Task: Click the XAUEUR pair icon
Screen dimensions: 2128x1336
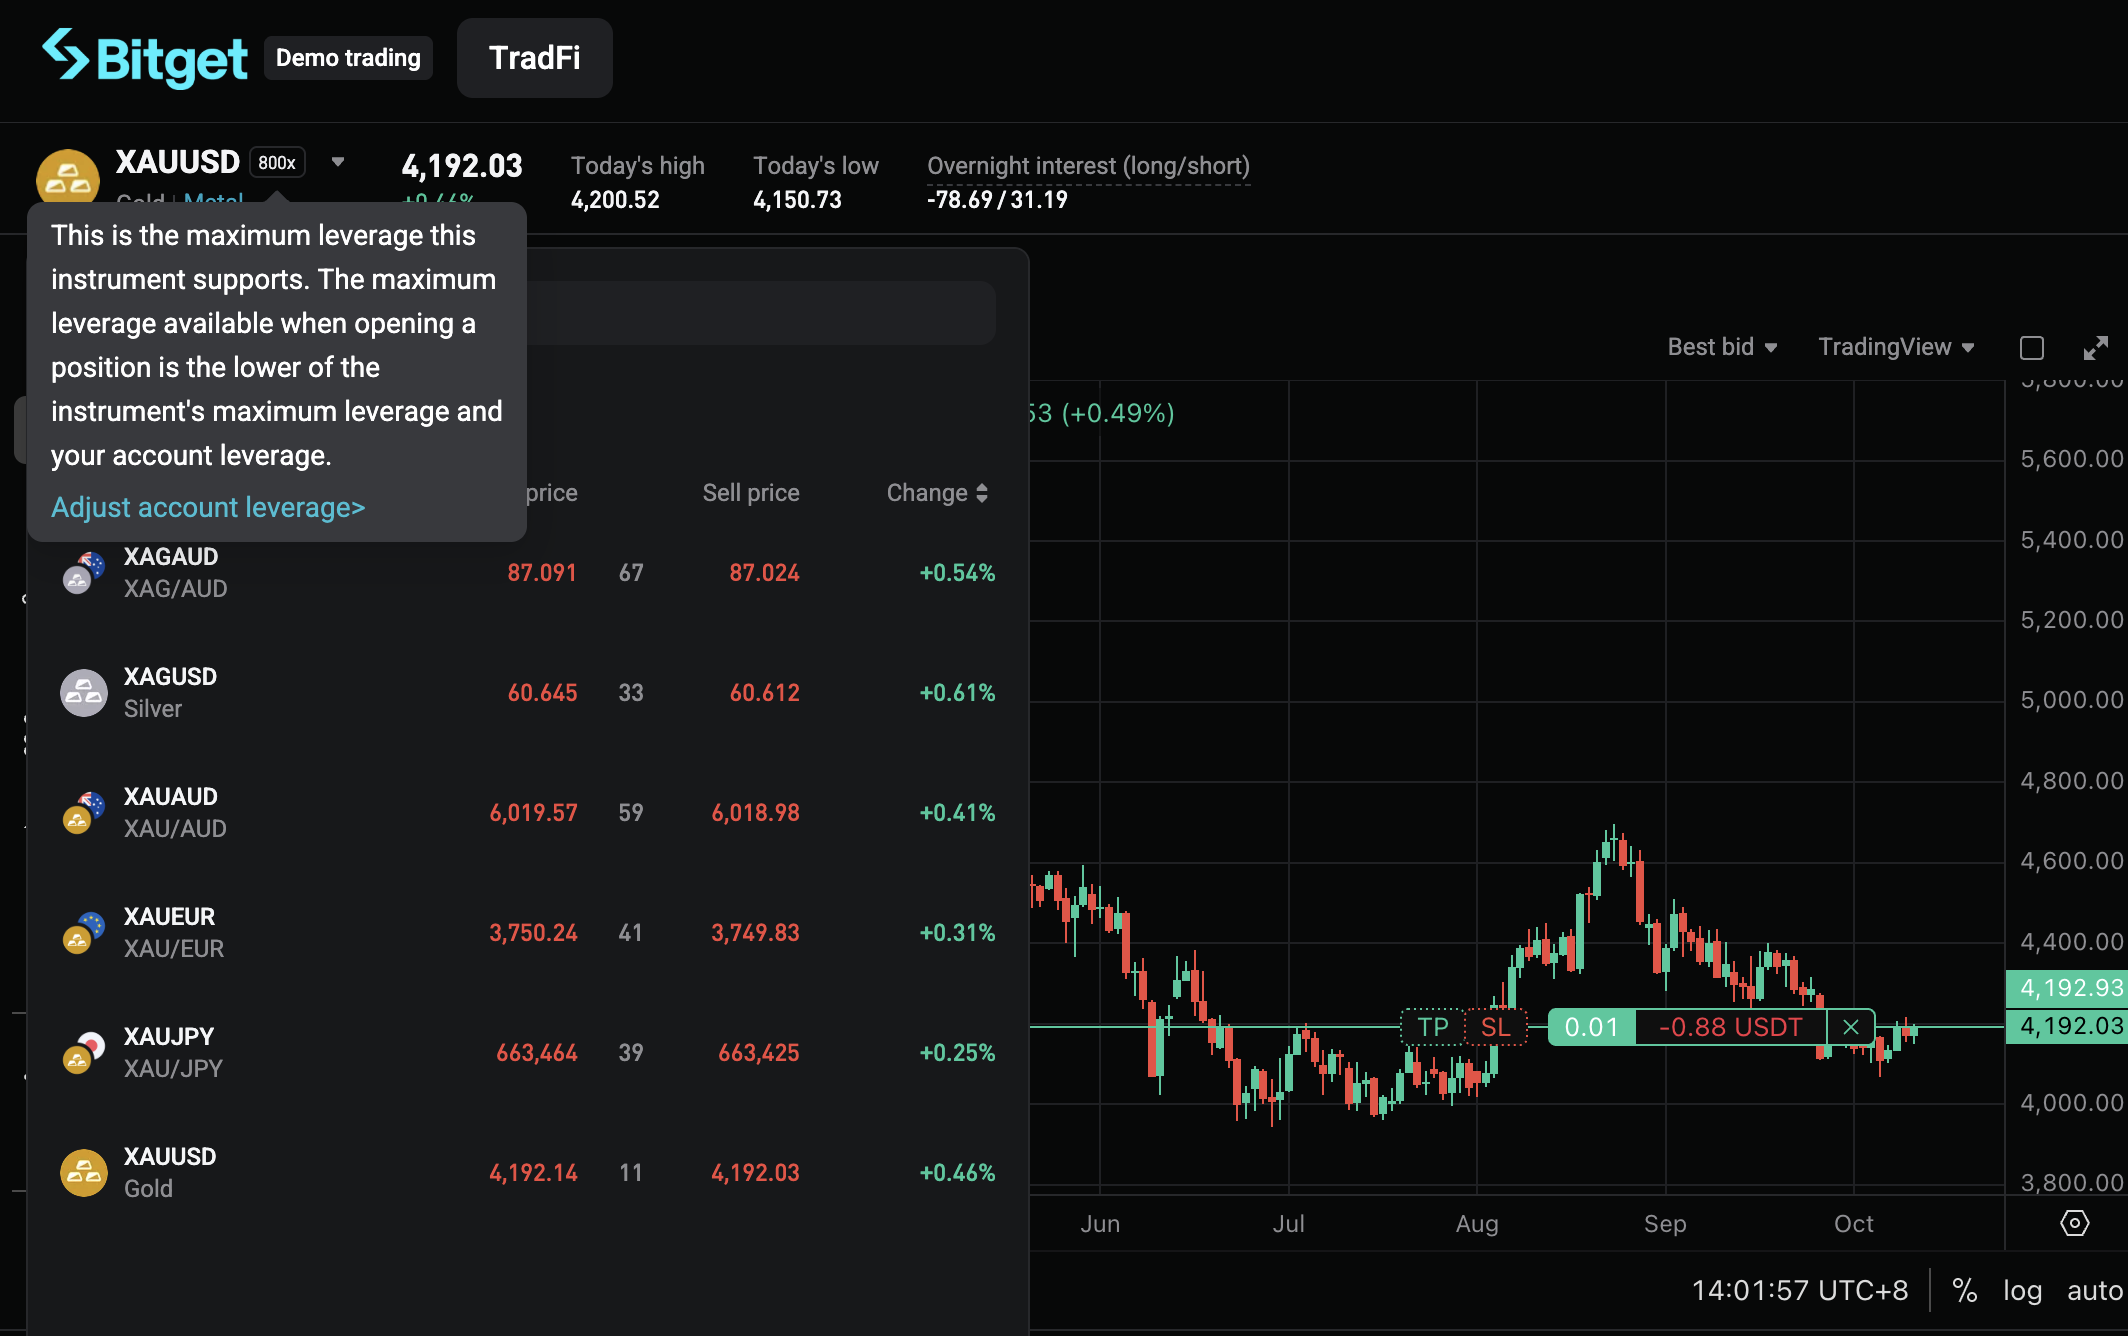Action: (84, 932)
